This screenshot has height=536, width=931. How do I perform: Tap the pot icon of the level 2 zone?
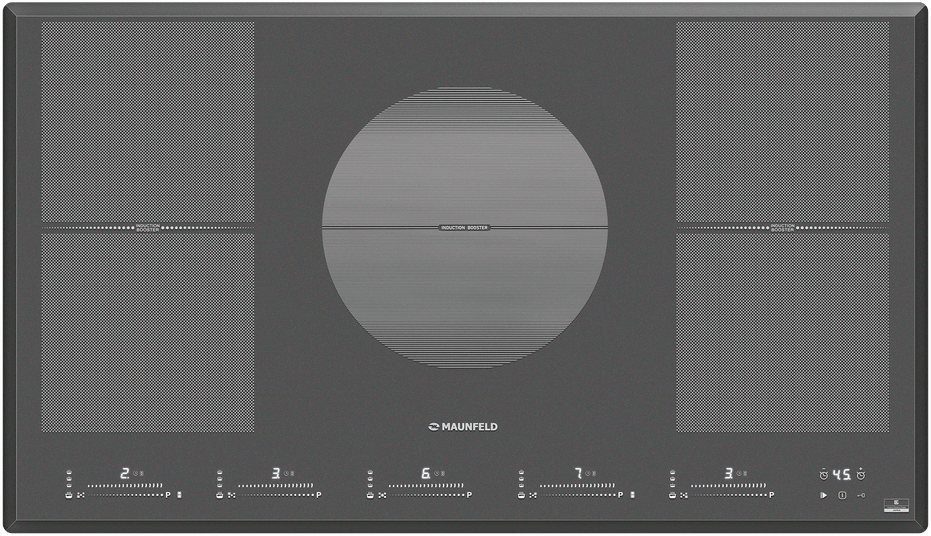pos(69,495)
